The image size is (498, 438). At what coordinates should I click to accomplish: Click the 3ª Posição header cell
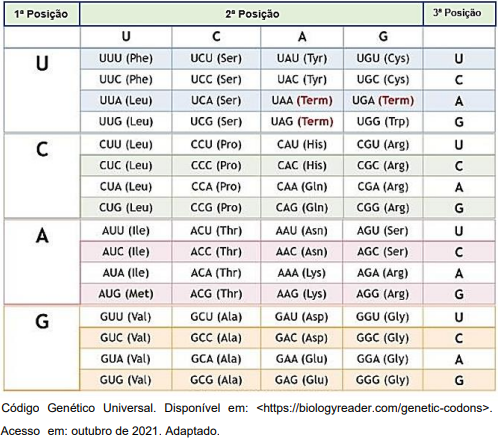[459, 13]
